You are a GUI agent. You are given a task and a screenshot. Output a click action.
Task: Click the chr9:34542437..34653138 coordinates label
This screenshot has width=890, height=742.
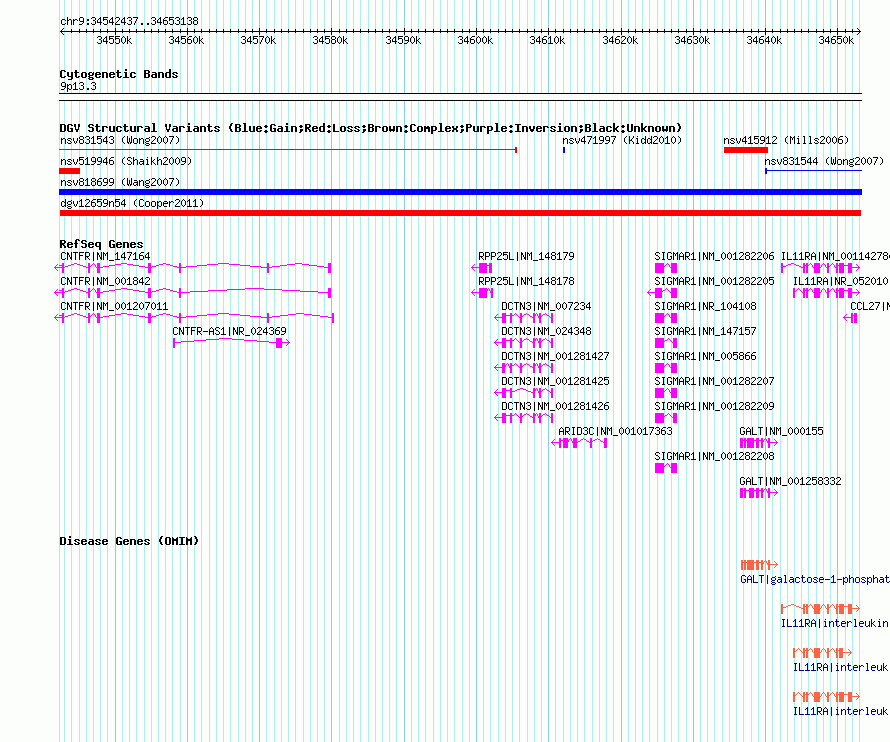[x=129, y=21]
